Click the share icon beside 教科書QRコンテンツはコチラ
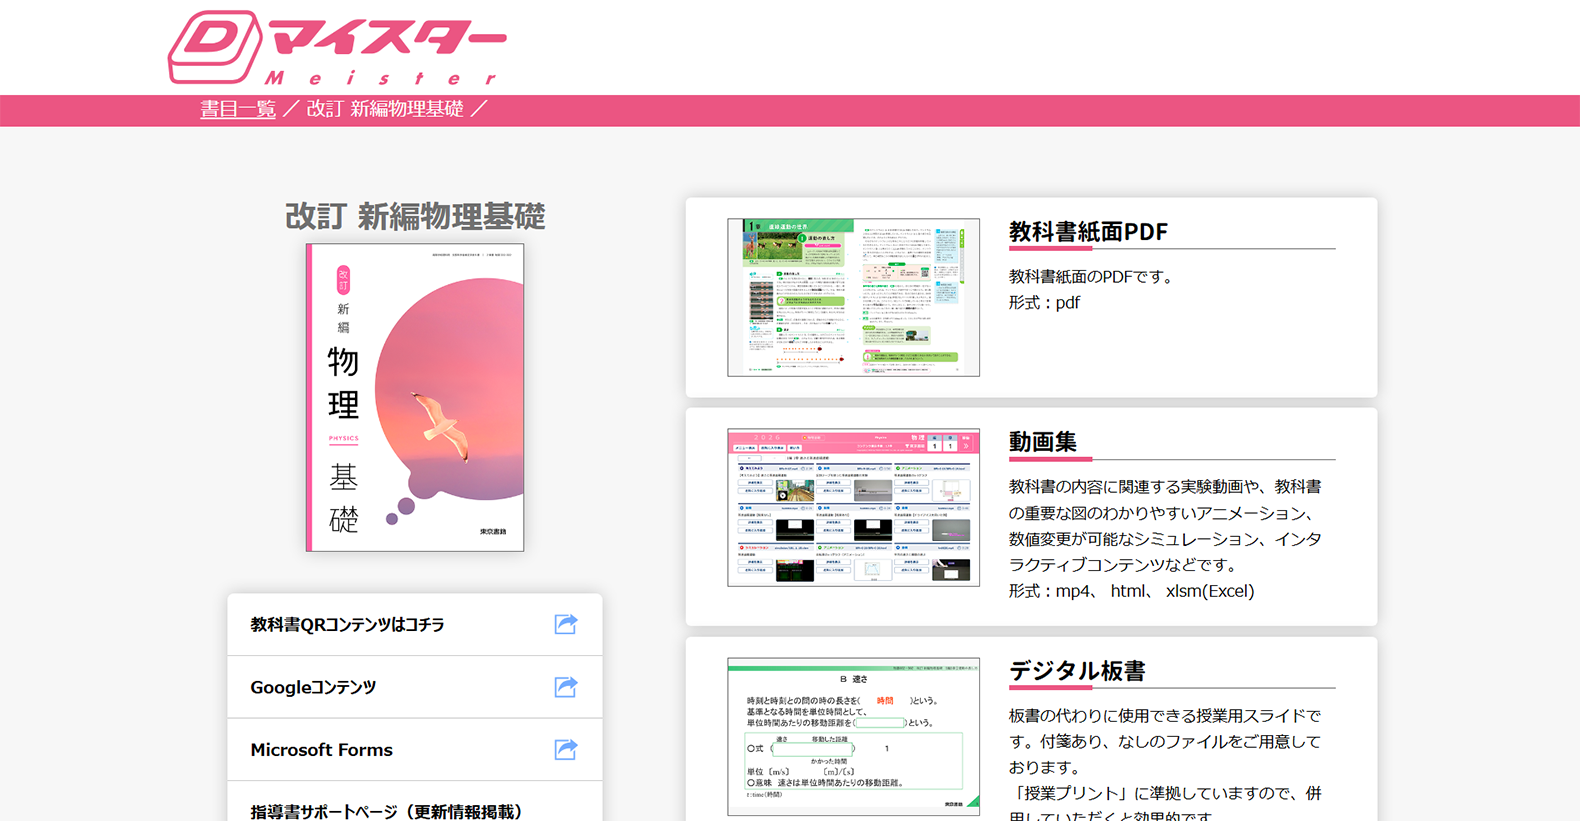1580x821 pixels. 566,624
